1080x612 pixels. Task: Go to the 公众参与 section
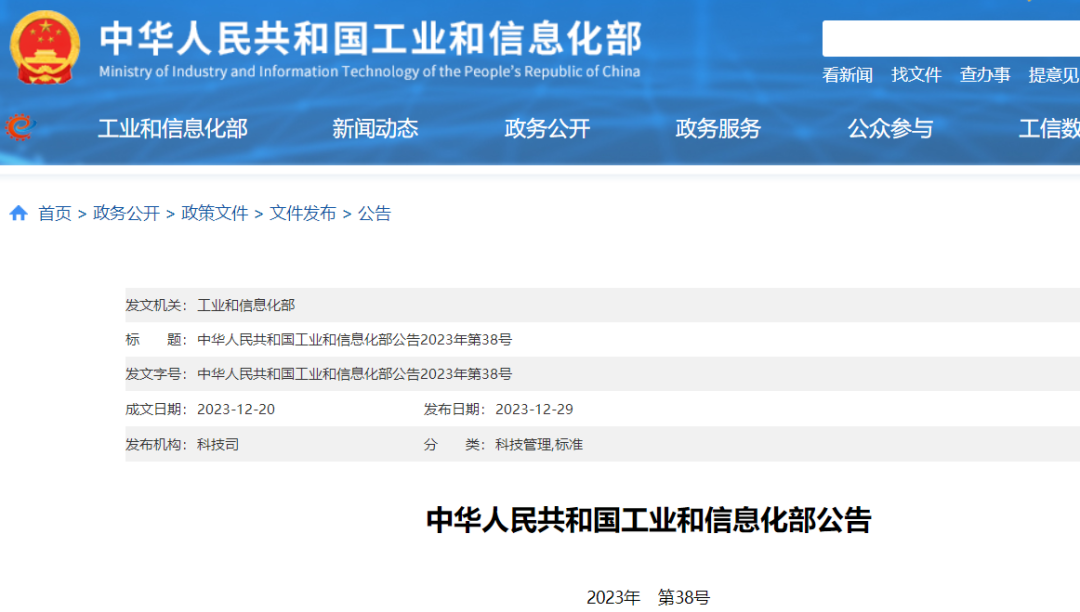click(x=890, y=128)
